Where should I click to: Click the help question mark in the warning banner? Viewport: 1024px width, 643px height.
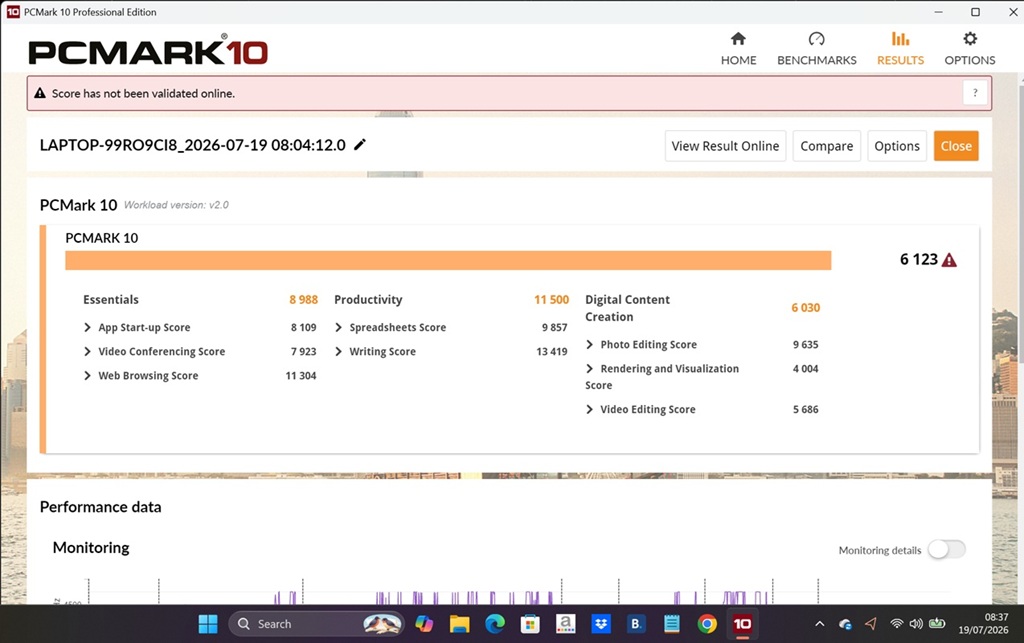pyautogui.click(x=975, y=93)
